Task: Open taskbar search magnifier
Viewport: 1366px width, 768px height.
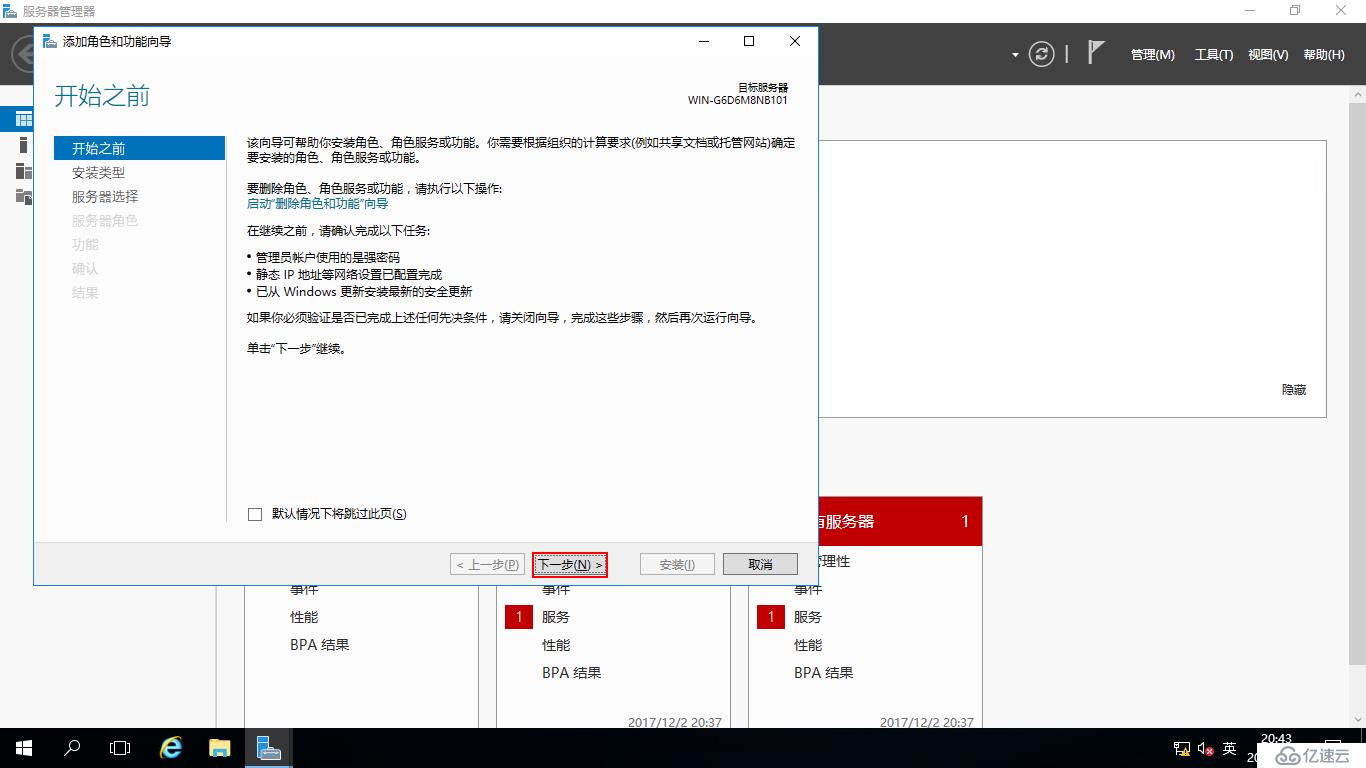Action: point(72,748)
